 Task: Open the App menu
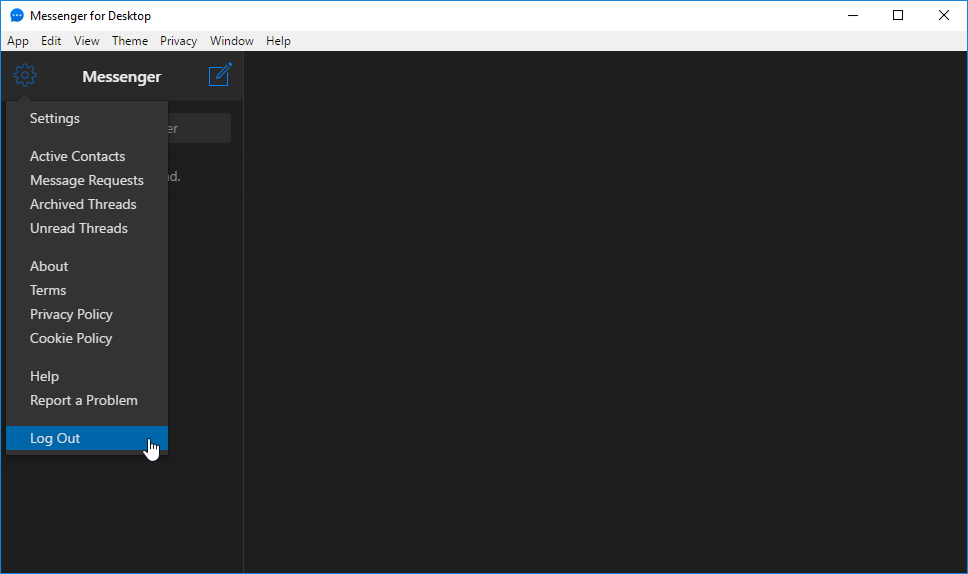pos(18,41)
